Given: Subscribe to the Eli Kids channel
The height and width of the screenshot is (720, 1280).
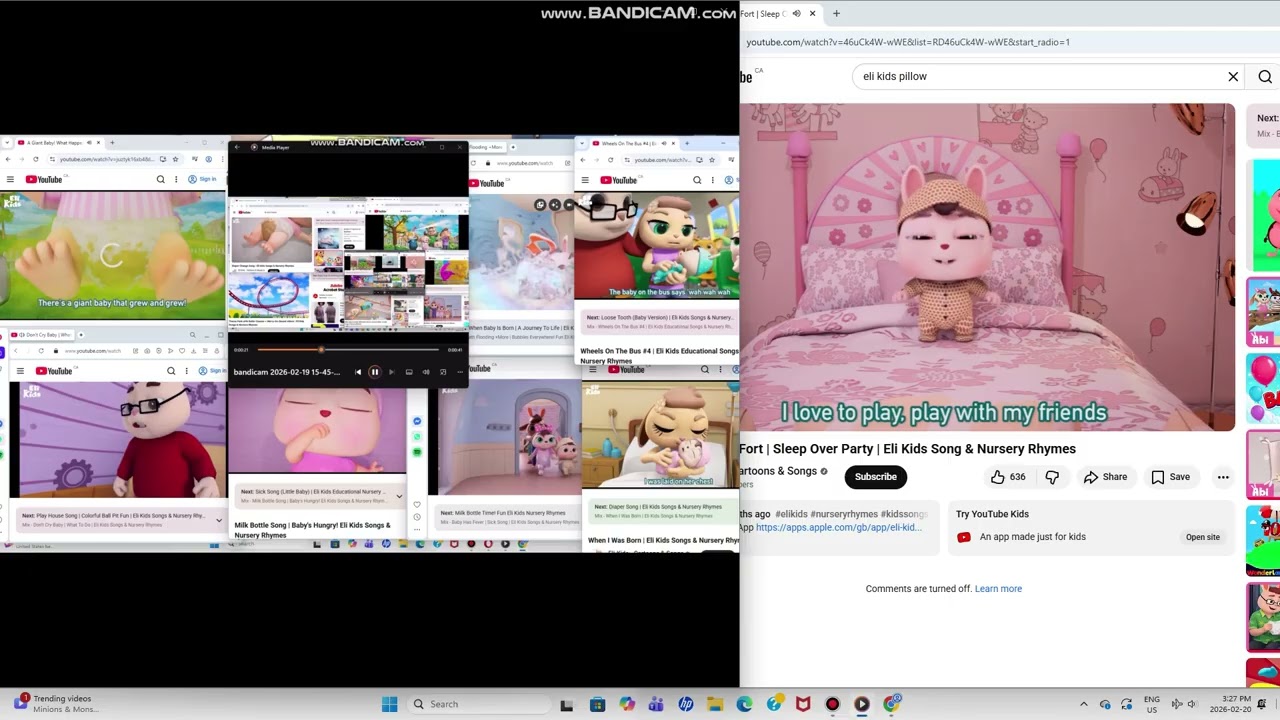Looking at the screenshot, I should tap(875, 477).
